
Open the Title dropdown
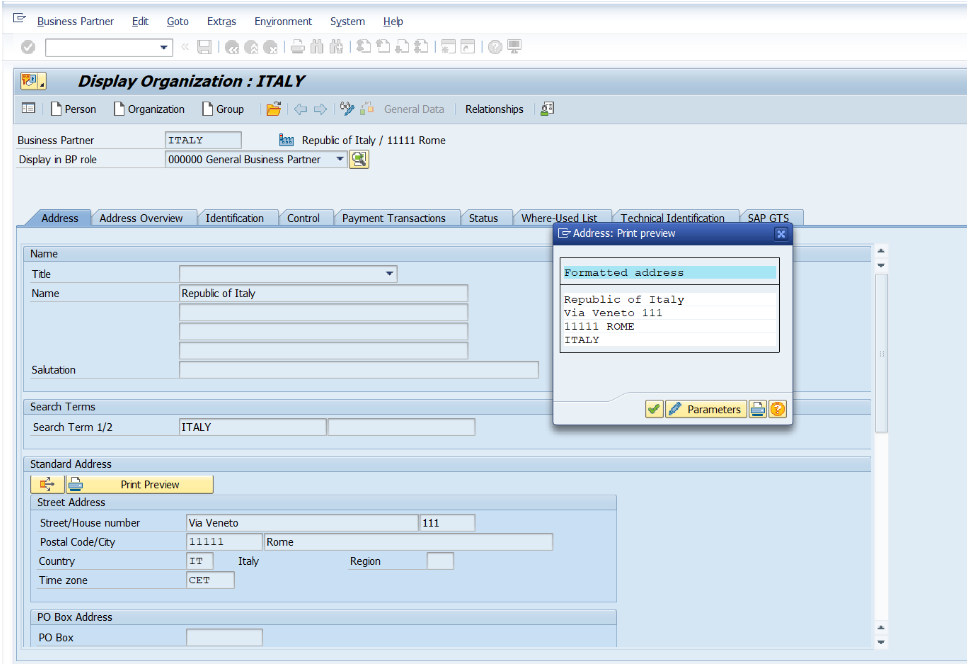[390, 273]
